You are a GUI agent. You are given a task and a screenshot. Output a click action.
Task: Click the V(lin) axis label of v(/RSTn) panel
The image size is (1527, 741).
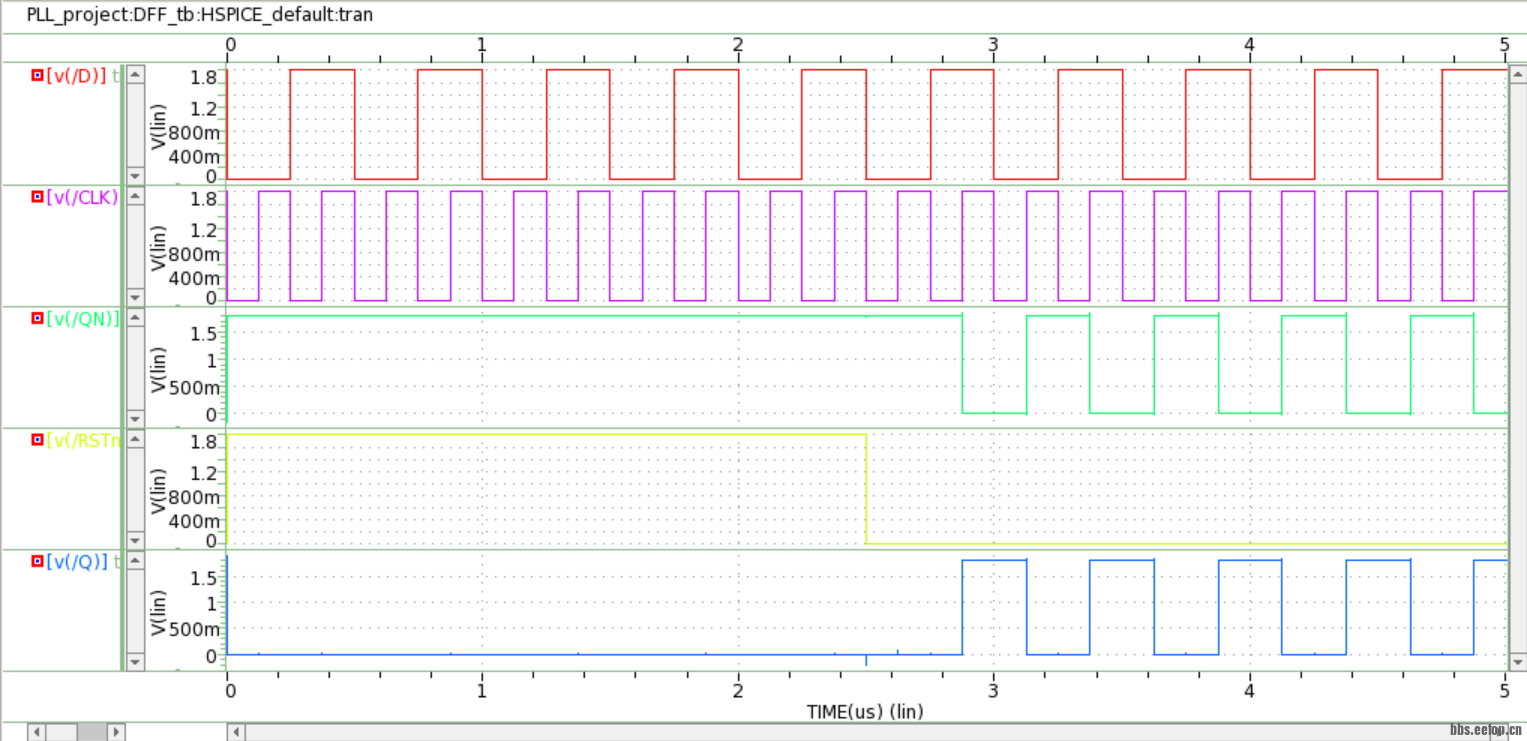coord(158,490)
